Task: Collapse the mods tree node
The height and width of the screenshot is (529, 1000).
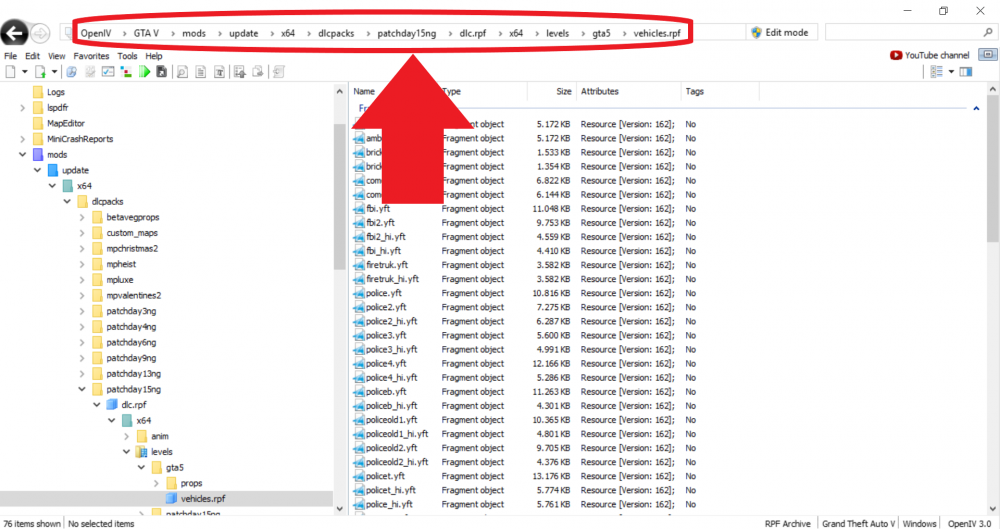Action: (22, 154)
